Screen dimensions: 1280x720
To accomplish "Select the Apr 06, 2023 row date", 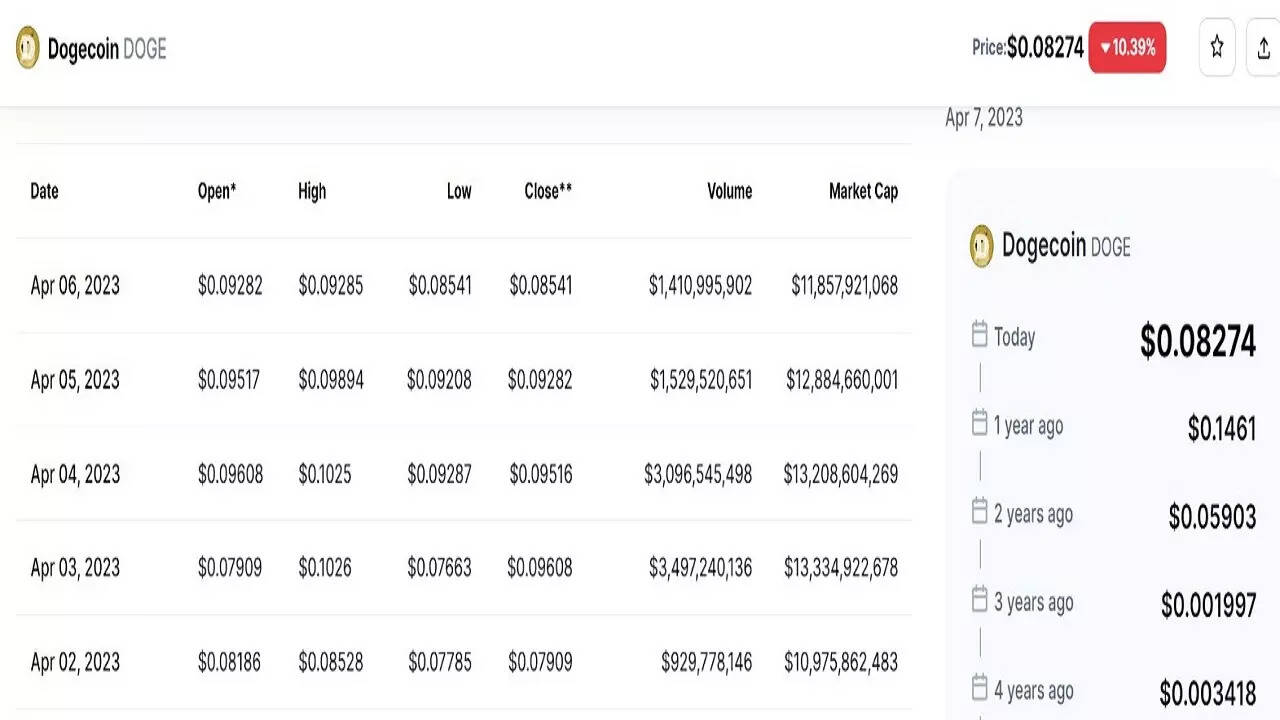I will click(75, 286).
